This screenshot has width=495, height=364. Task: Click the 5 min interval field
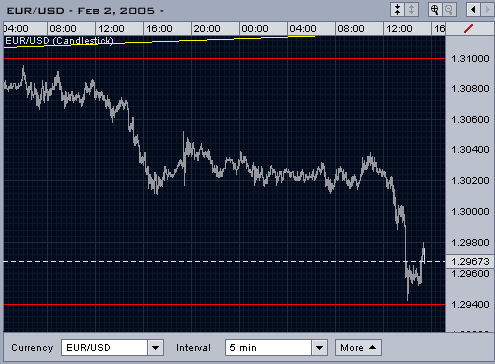[268, 348]
